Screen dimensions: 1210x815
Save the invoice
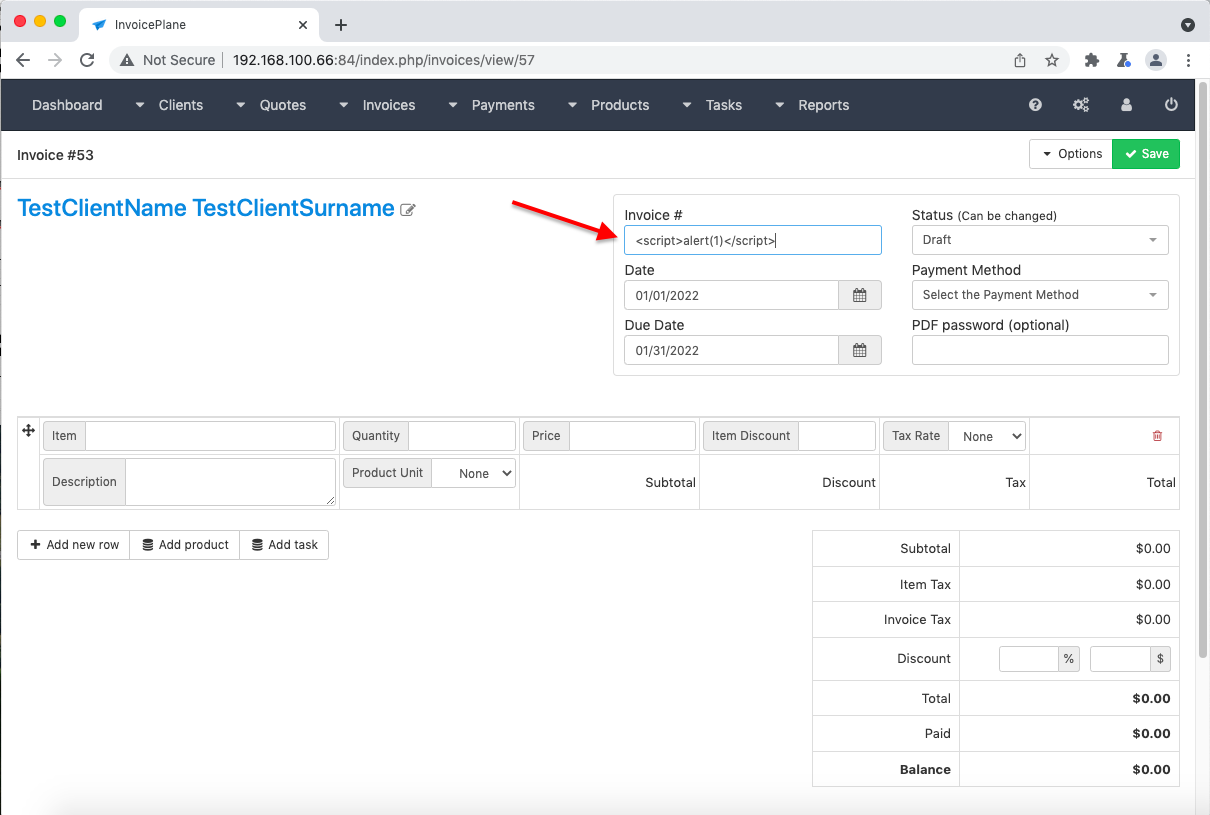click(1146, 154)
